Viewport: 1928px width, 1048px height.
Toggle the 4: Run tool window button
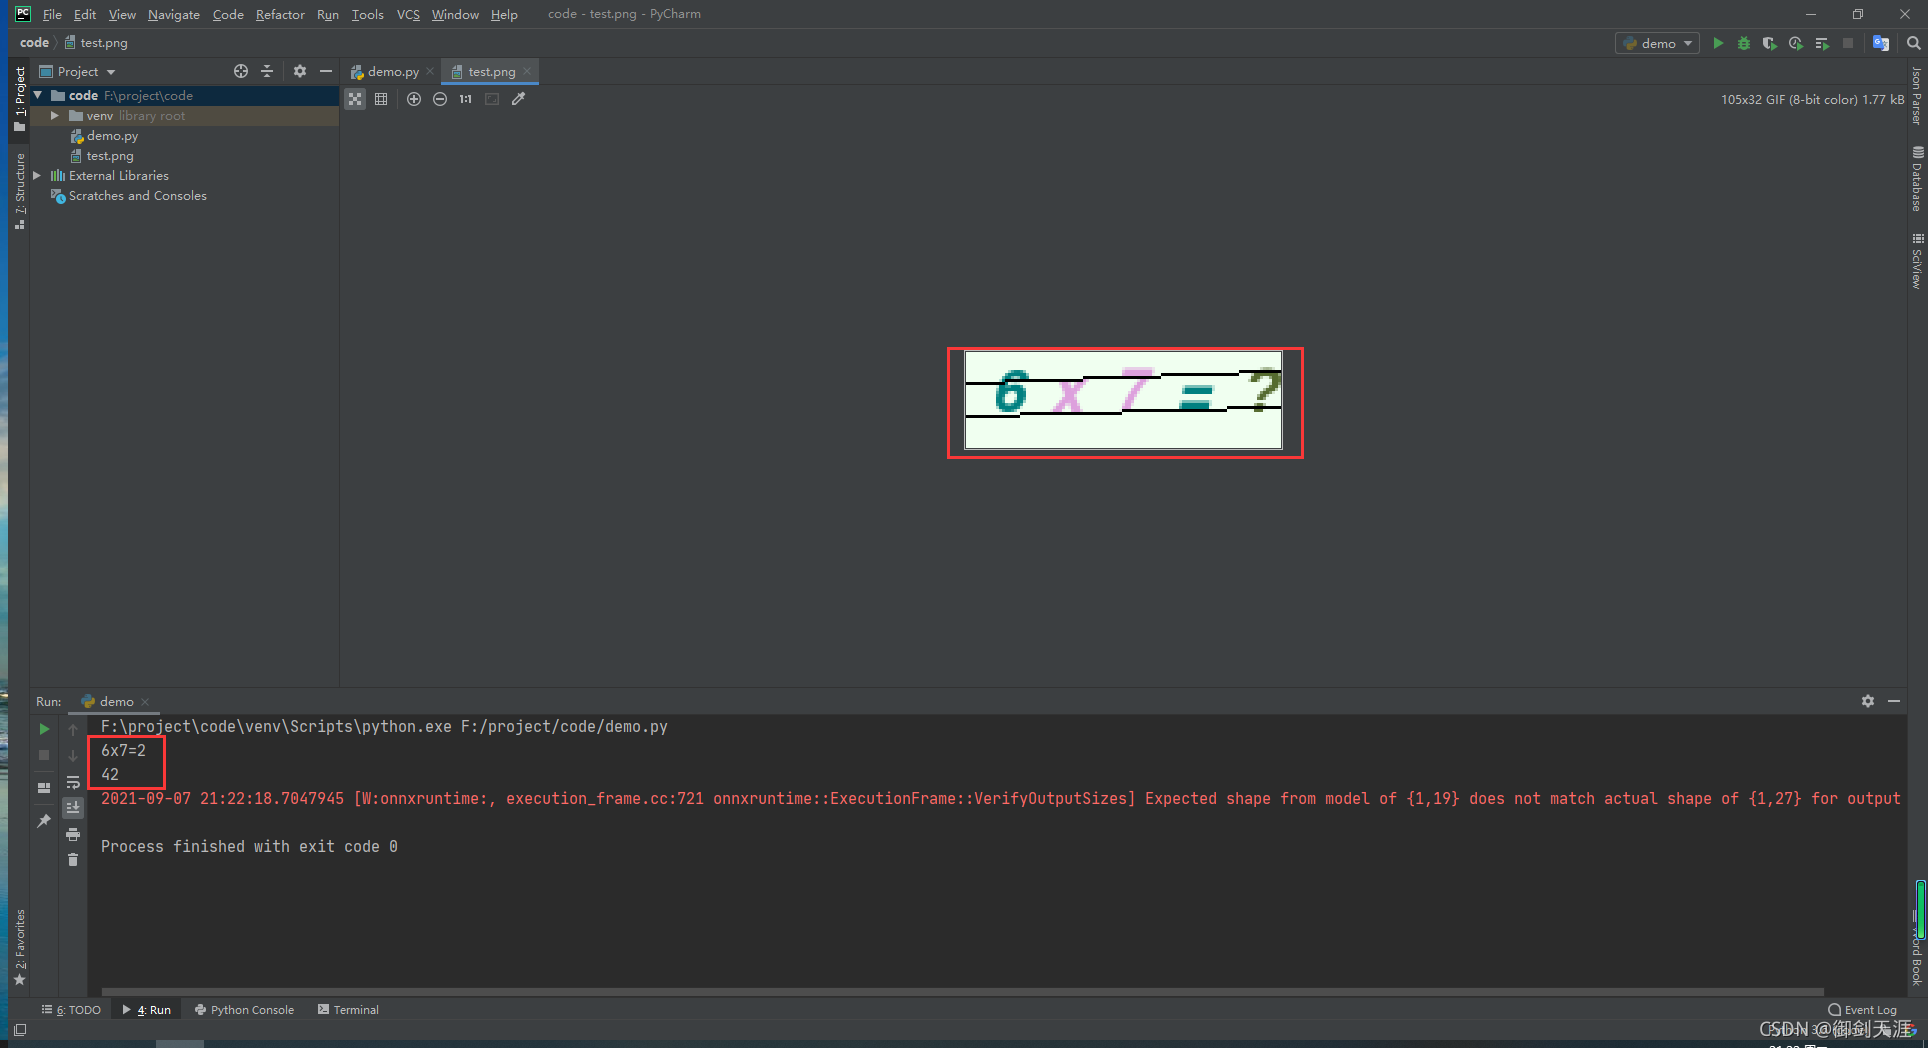[147, 1010]
